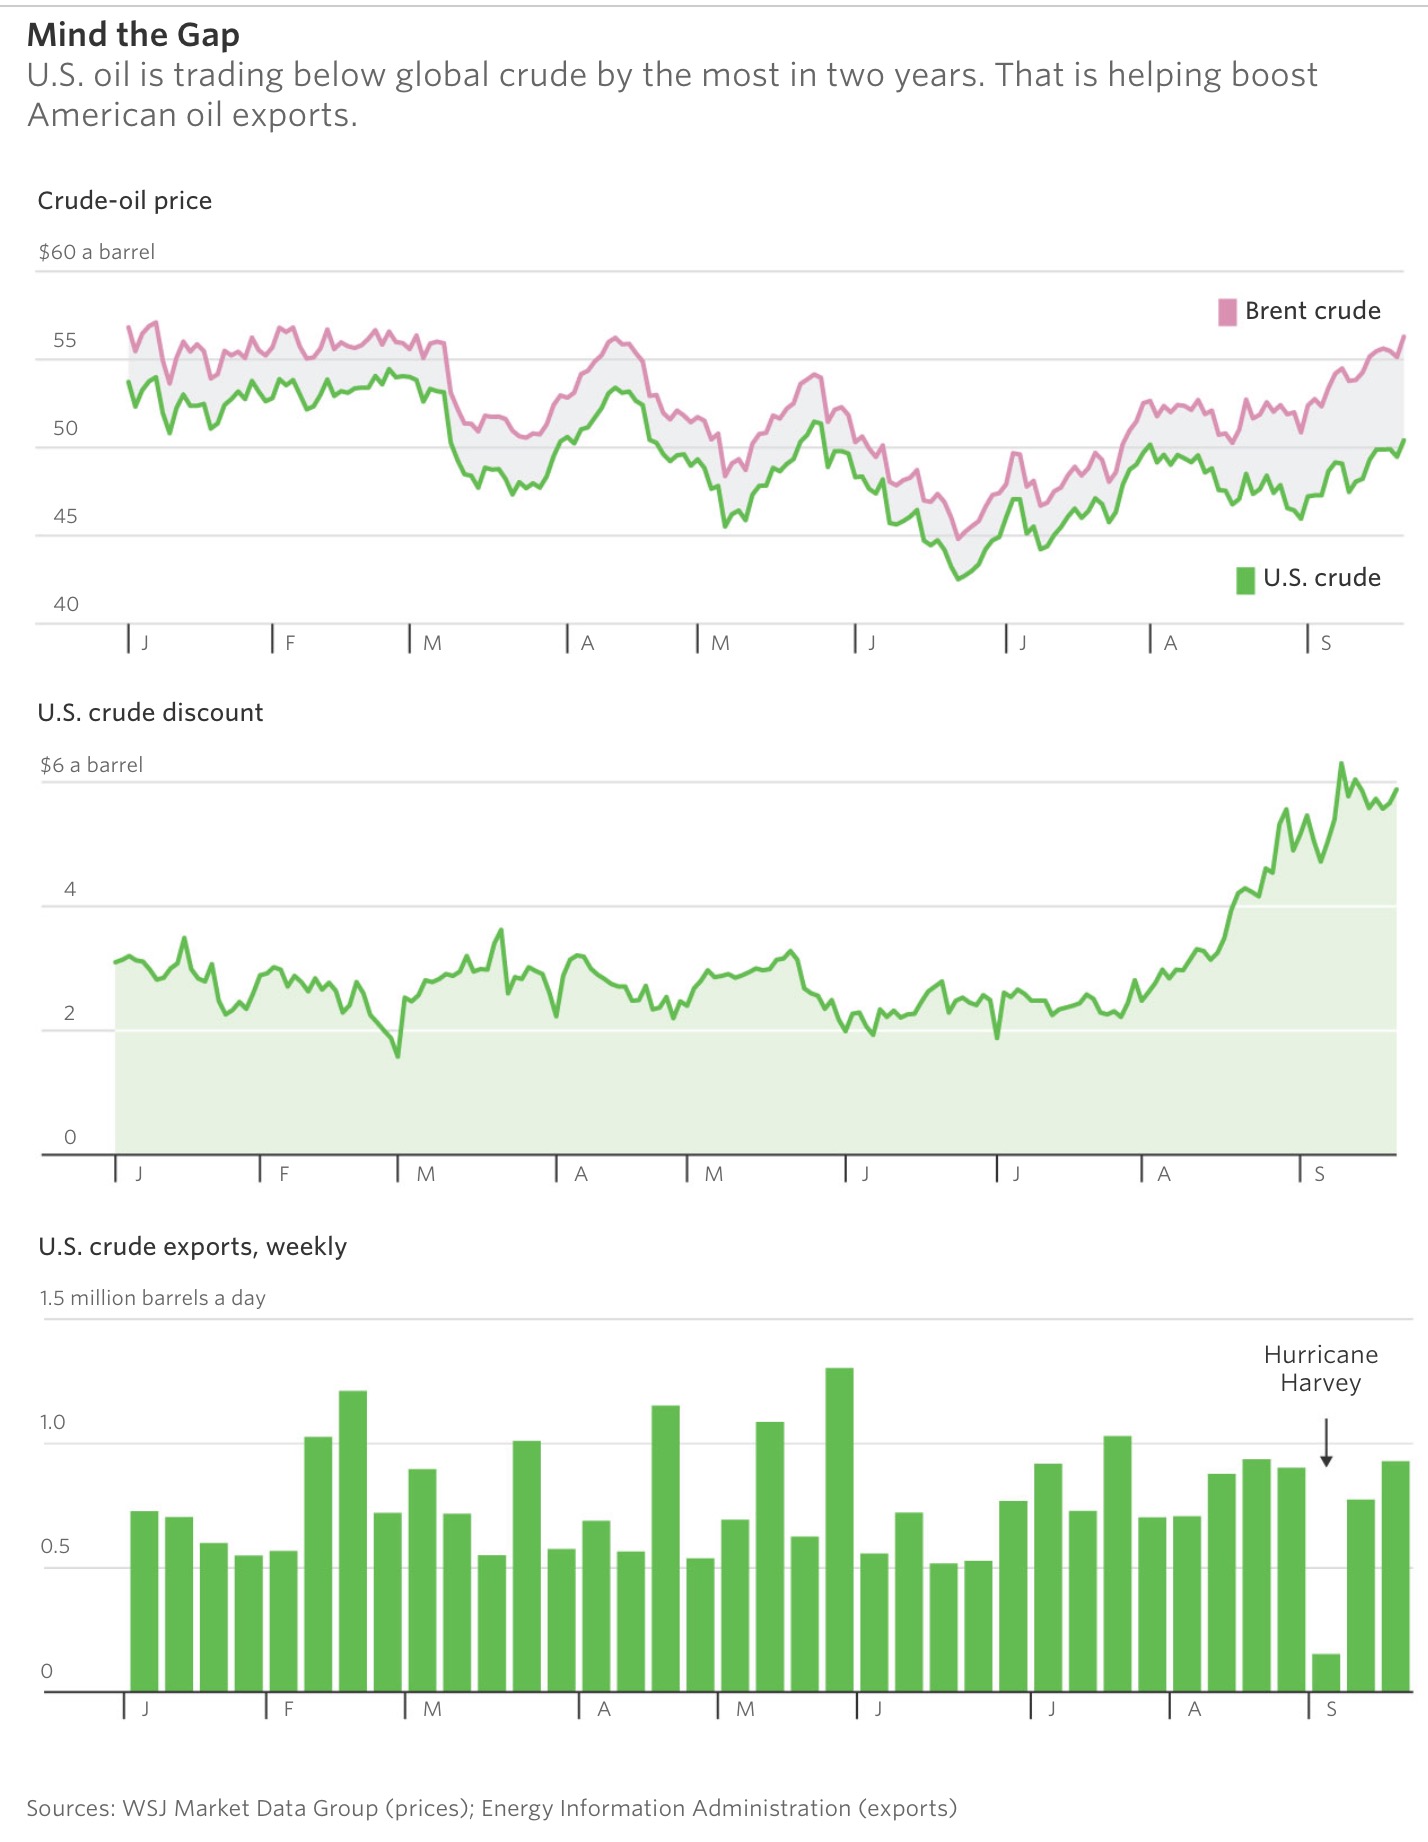Click the Hurricane Harvey arrow marker
1428x1842 pixels.
(x=1326, y=1443)
